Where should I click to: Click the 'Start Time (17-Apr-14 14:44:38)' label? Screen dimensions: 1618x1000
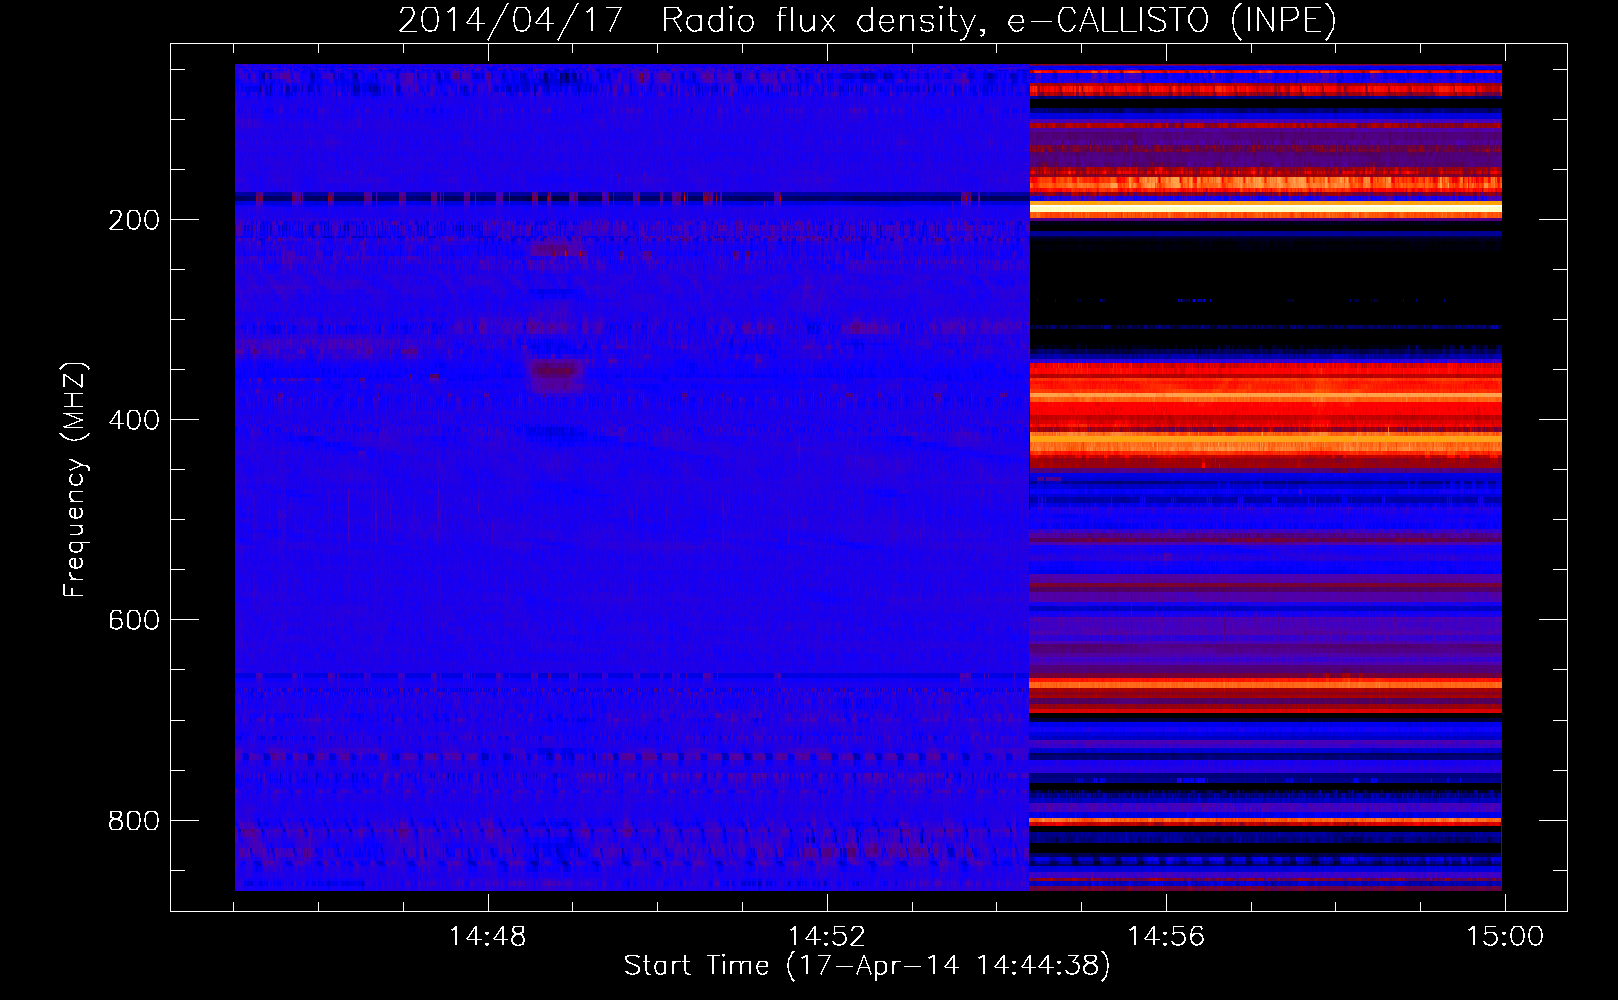pos(867,966)
